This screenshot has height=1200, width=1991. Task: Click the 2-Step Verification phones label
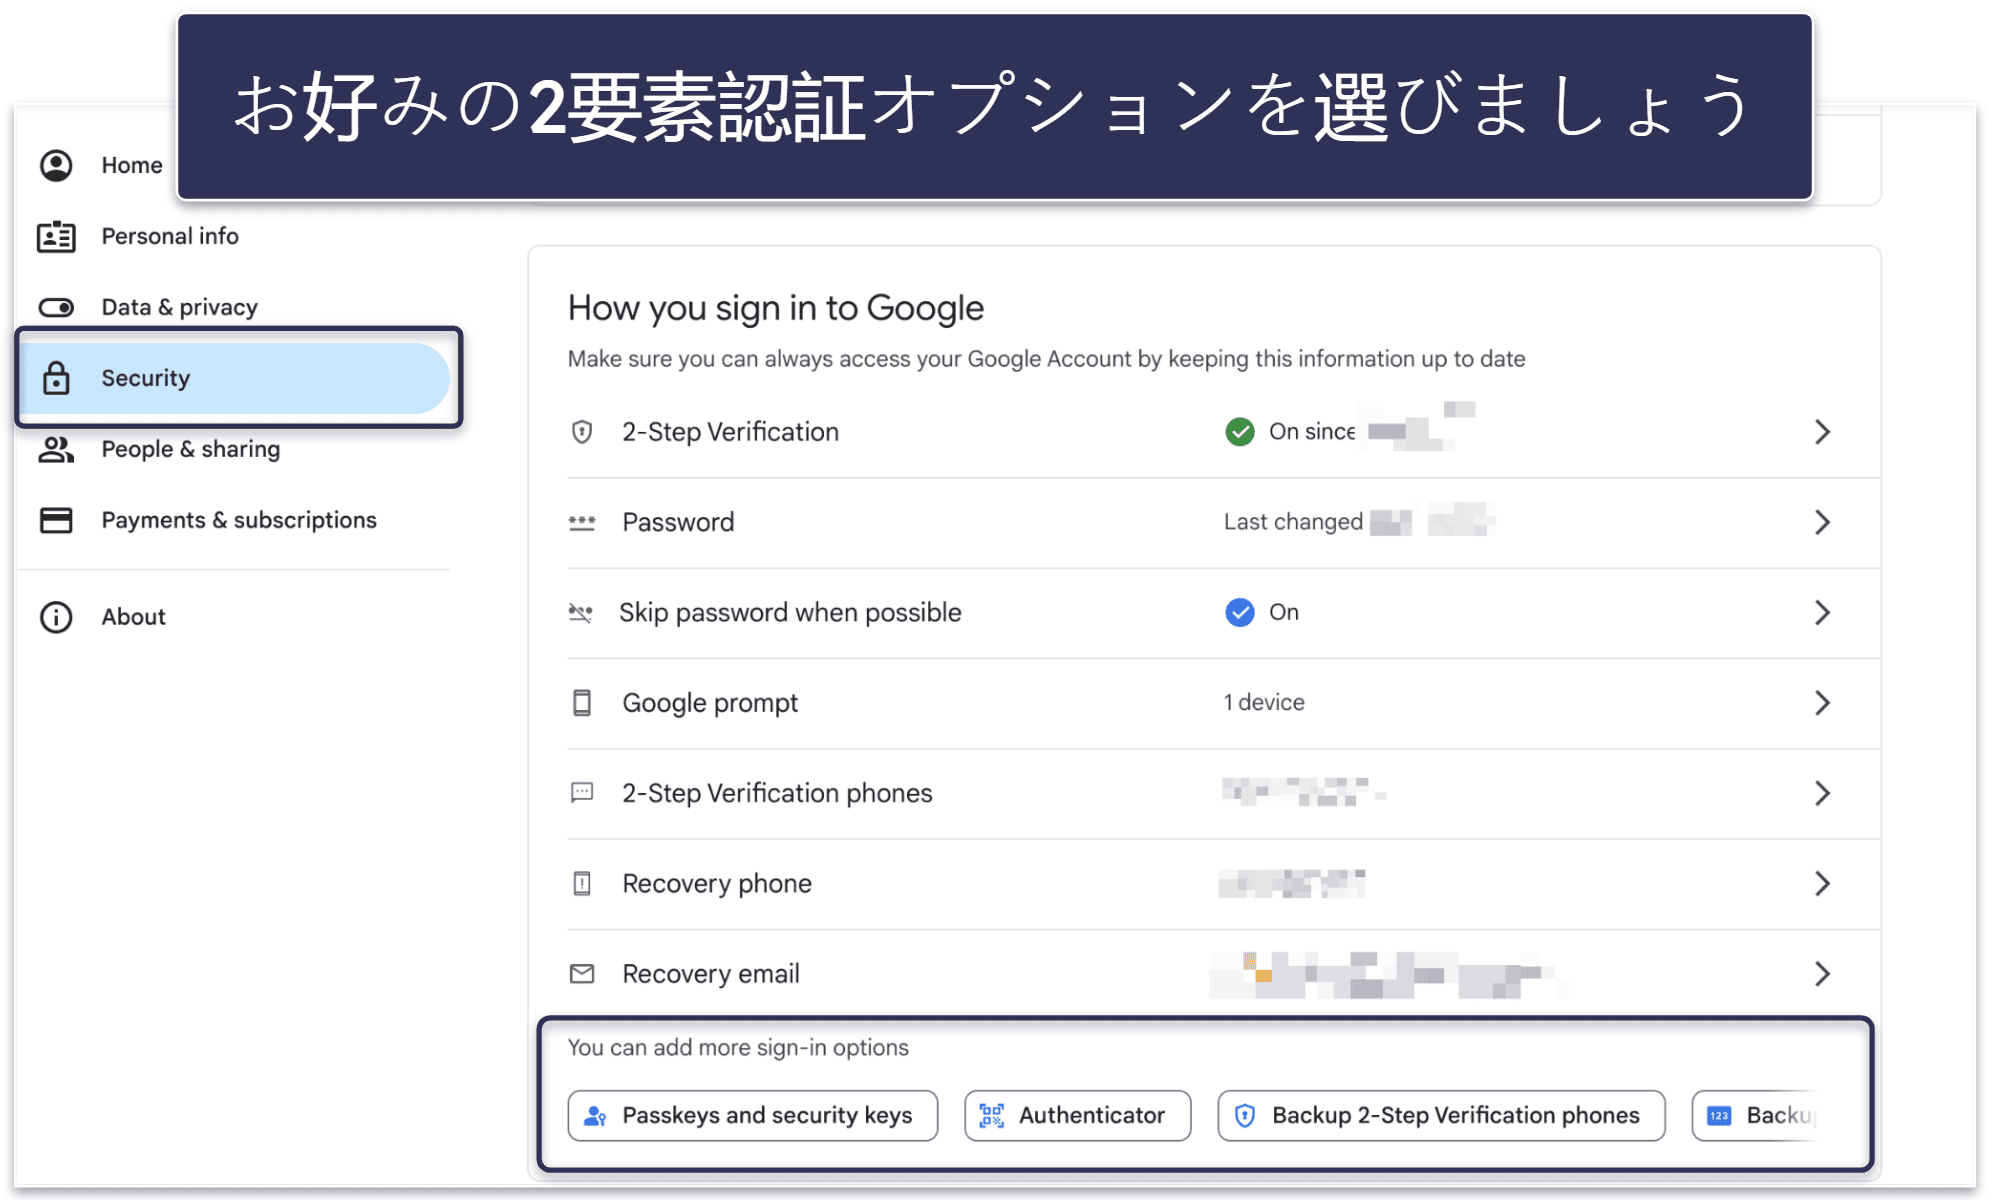777,793
